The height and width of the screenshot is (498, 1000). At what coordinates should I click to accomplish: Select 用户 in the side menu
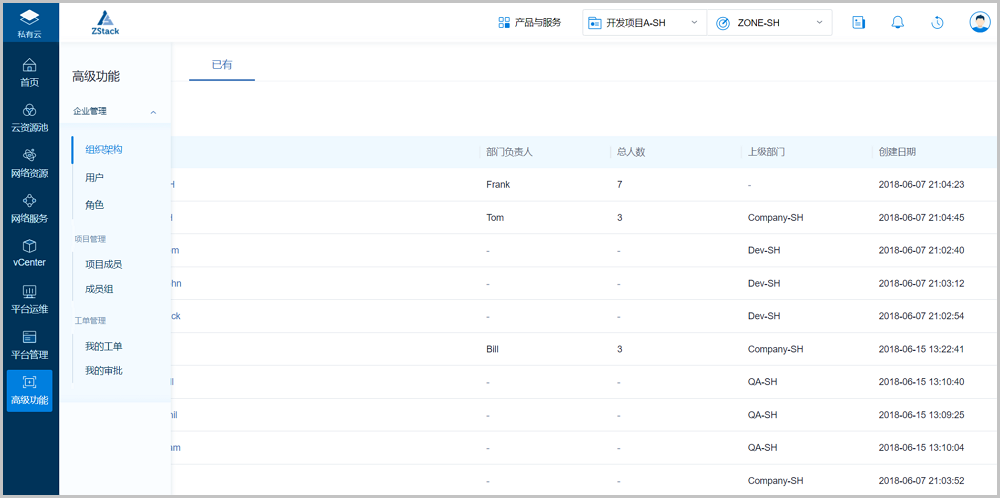point(95,177)
